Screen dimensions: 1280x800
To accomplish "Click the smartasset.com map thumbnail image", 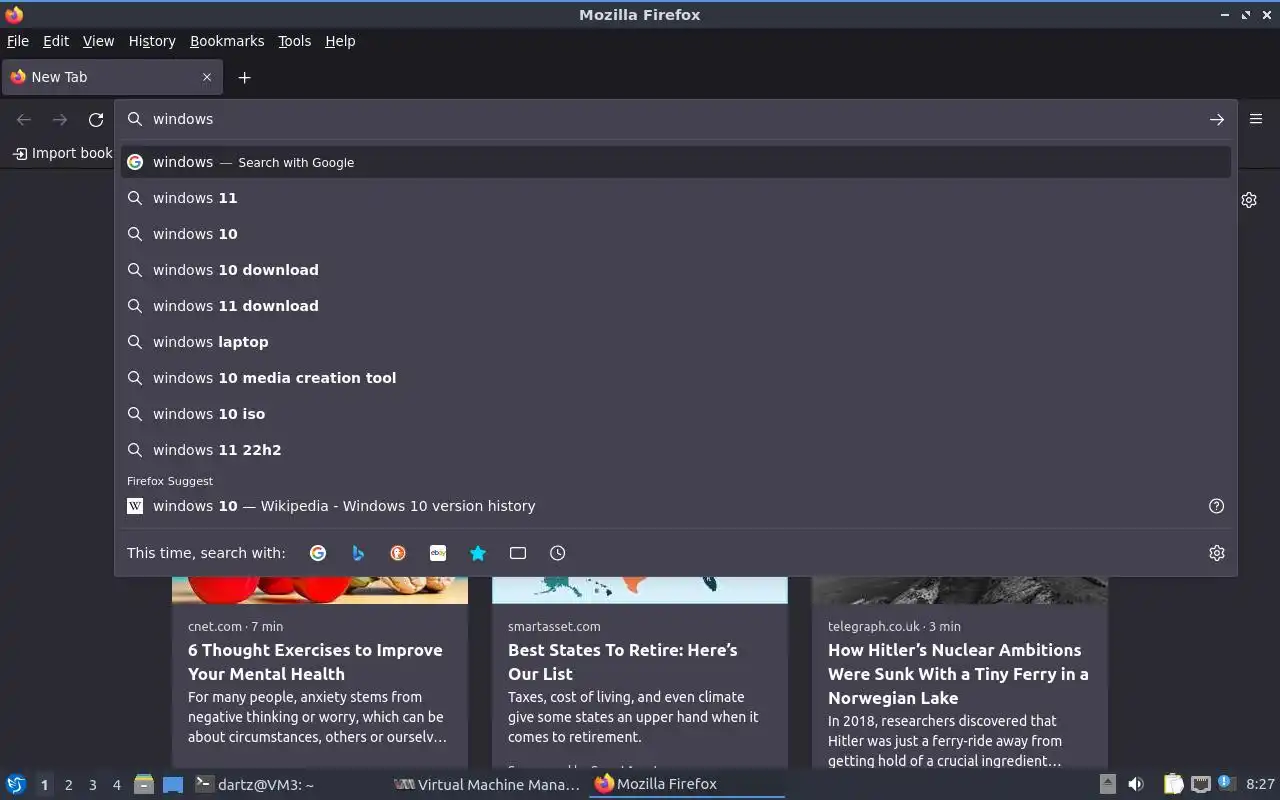I will coord(640,590).
